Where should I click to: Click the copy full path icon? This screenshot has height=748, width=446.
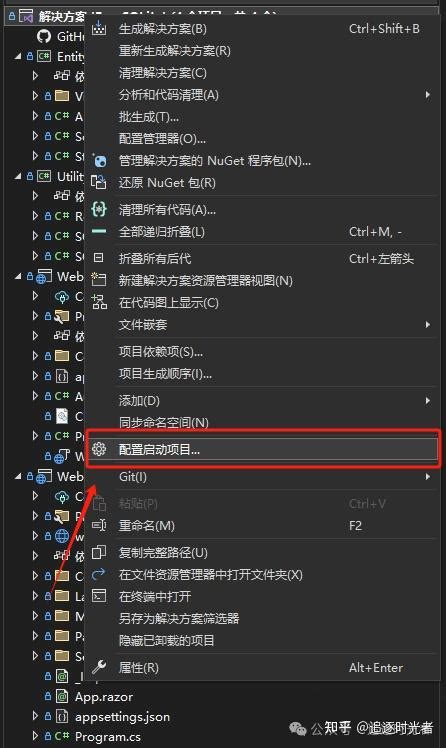point(99,552)
